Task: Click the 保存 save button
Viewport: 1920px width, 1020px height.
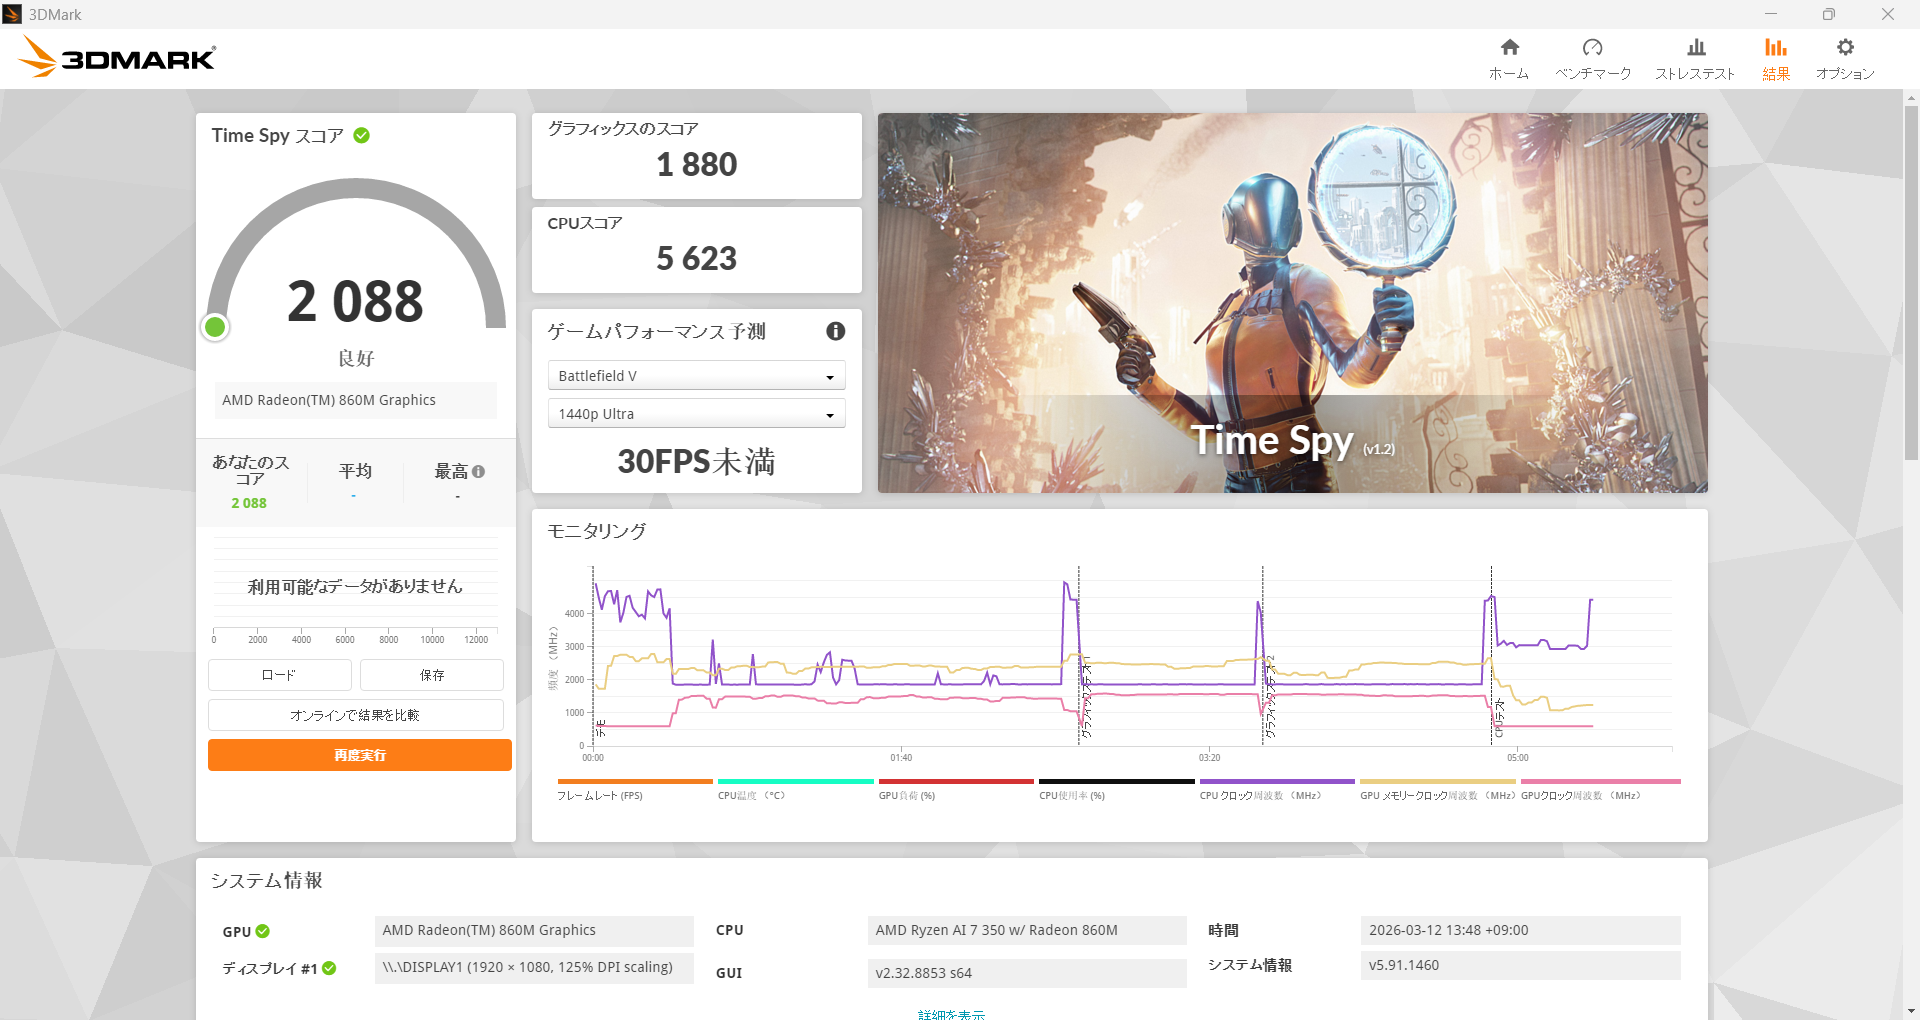Action: (432, 675)
